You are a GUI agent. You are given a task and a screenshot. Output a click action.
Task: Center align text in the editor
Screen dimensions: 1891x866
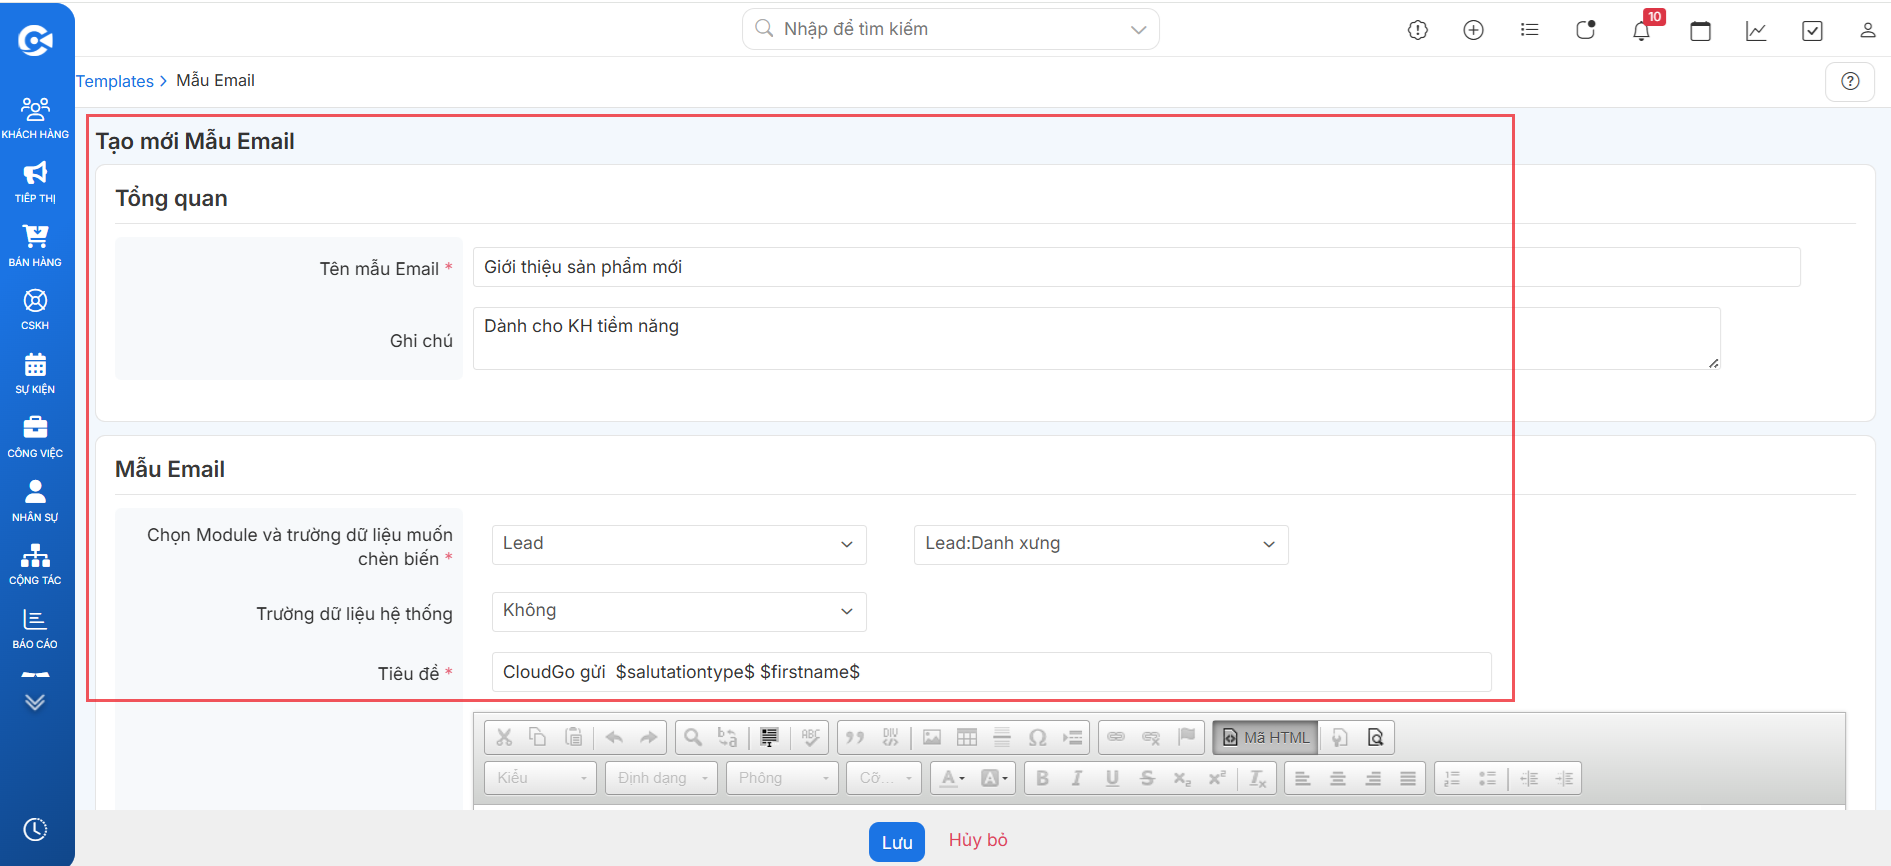click(x=1338, y=778)
